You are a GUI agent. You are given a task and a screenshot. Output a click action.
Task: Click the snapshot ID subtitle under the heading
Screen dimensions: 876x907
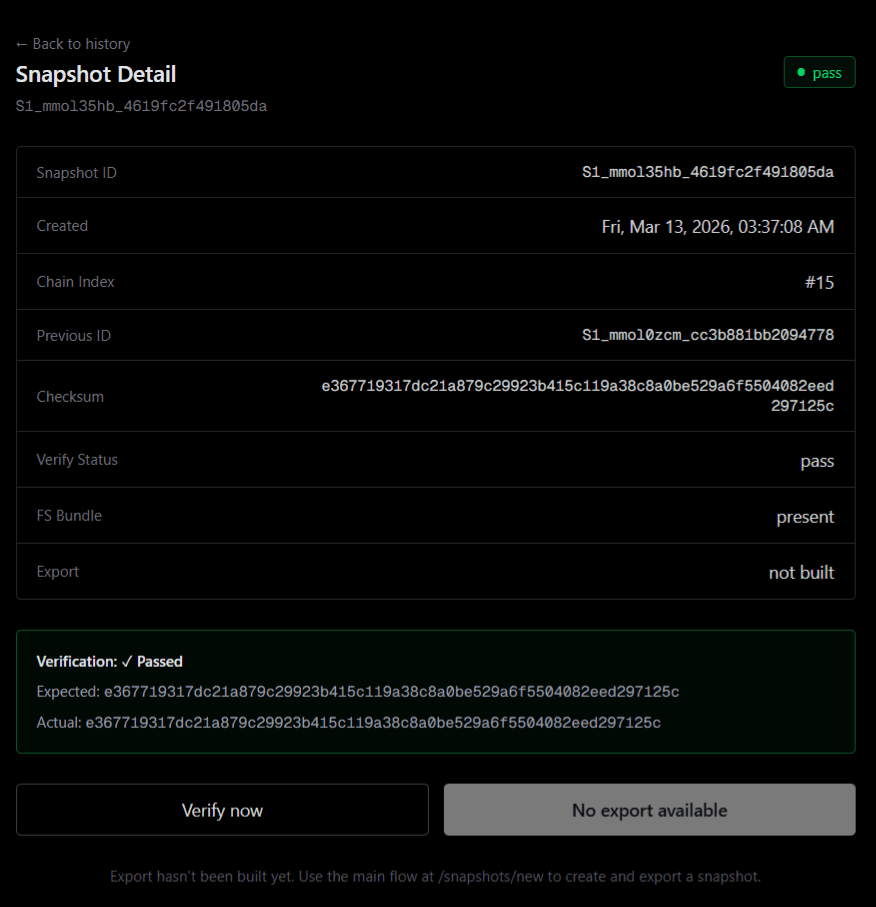point(140,105)
